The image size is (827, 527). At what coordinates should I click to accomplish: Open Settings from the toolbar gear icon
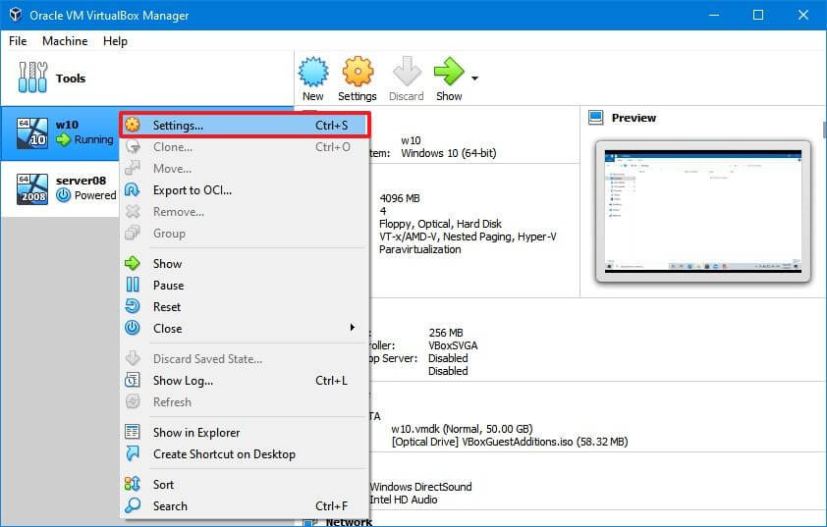point(358,71)
